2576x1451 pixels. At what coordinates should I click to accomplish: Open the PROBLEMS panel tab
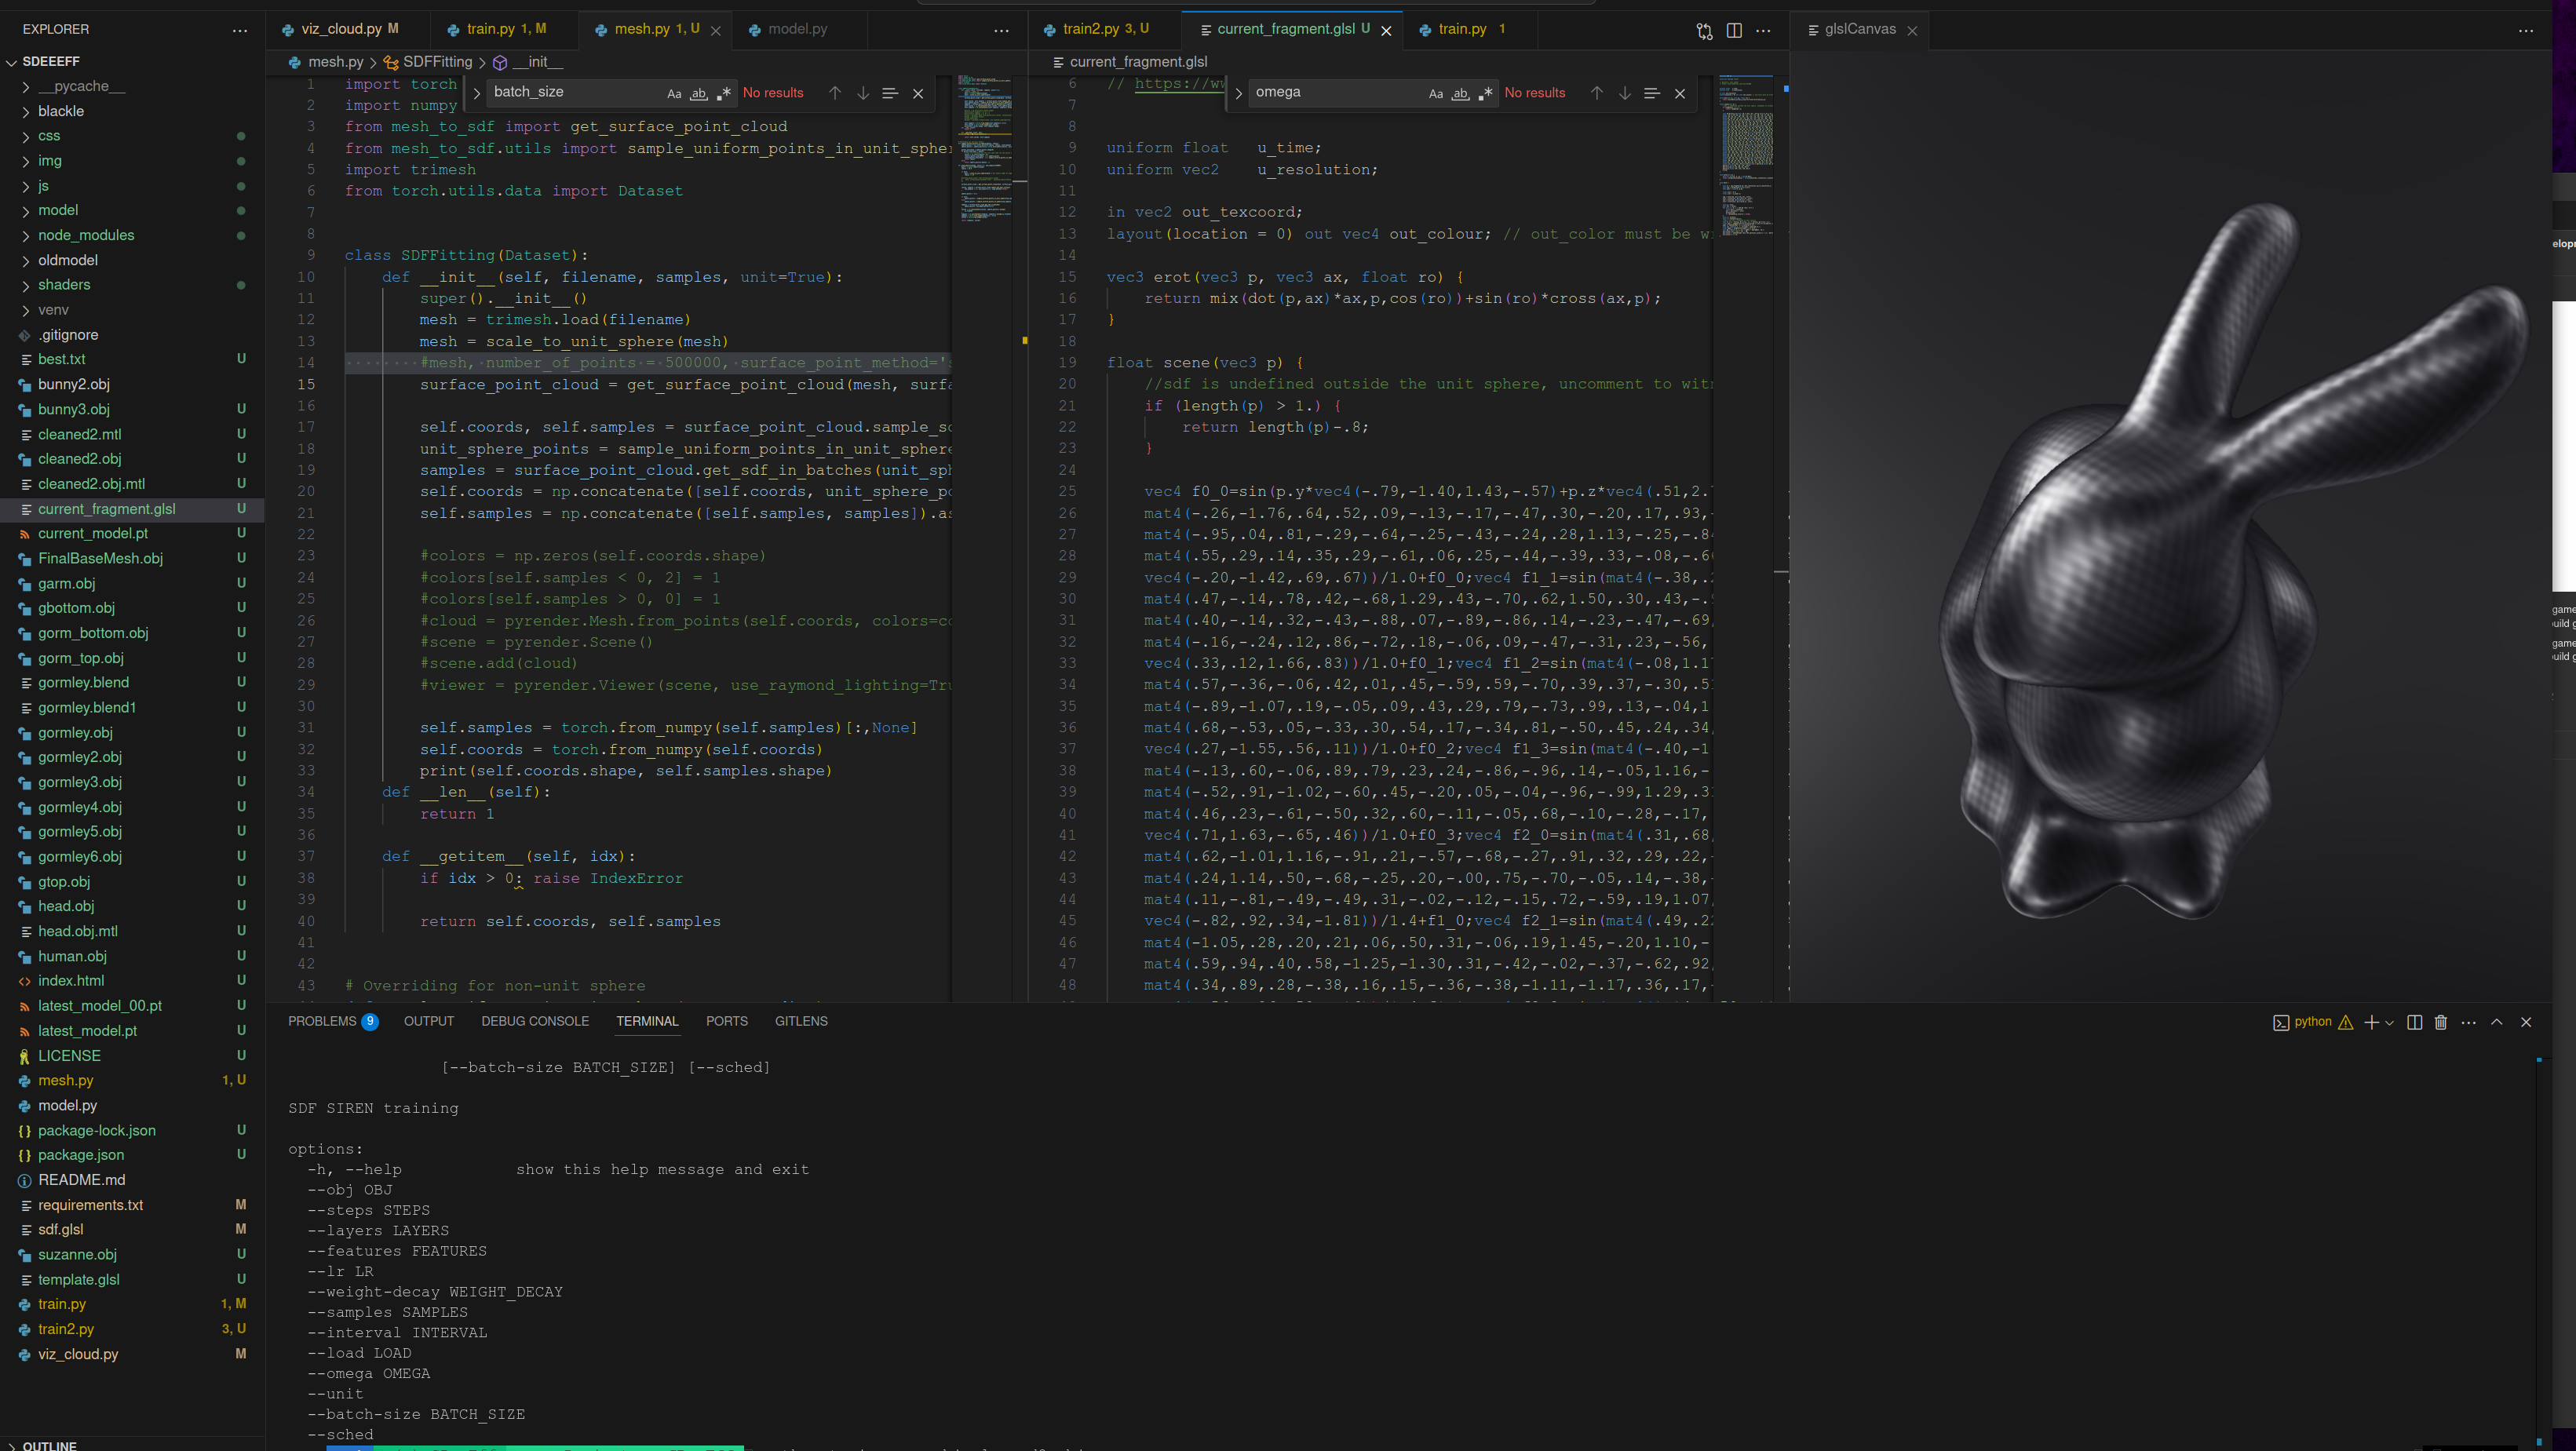click(332, 1021)
